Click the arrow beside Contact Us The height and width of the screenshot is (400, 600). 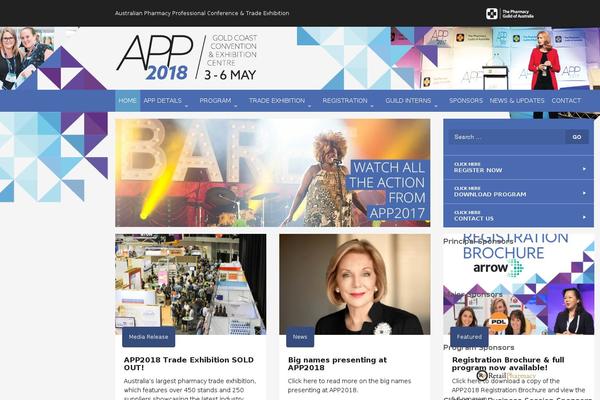(x=584, y=217)
